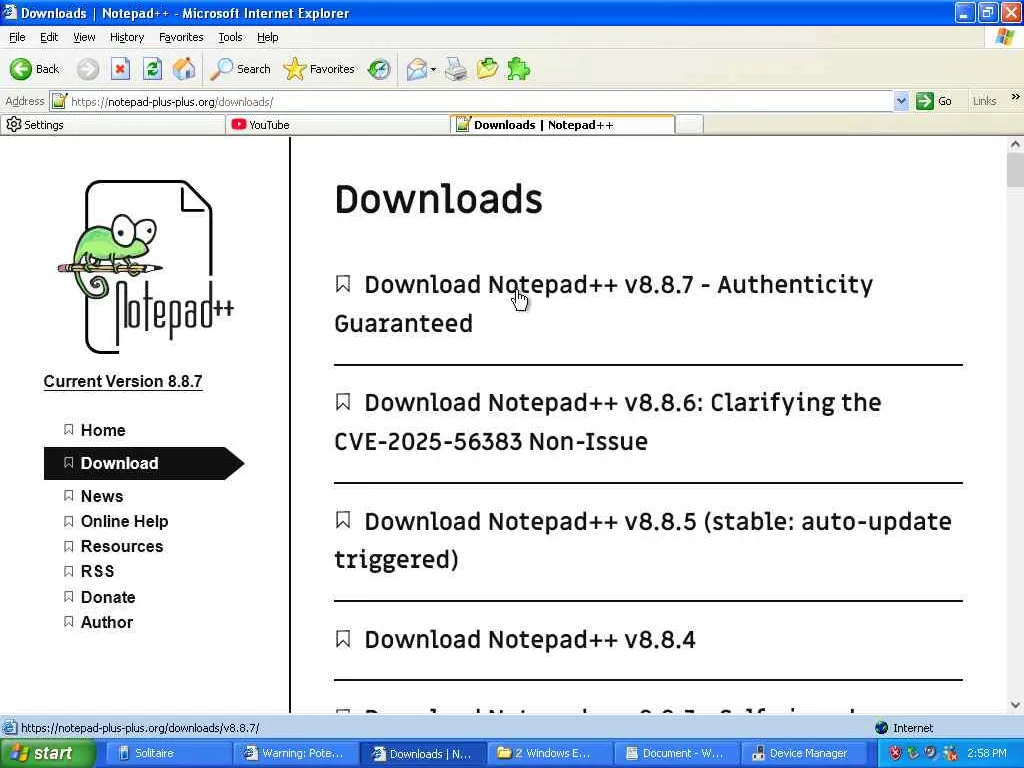Viewport: 1024px width, 768px height.
Task: Open the Windows start menu
Action: tap(48, 753)
